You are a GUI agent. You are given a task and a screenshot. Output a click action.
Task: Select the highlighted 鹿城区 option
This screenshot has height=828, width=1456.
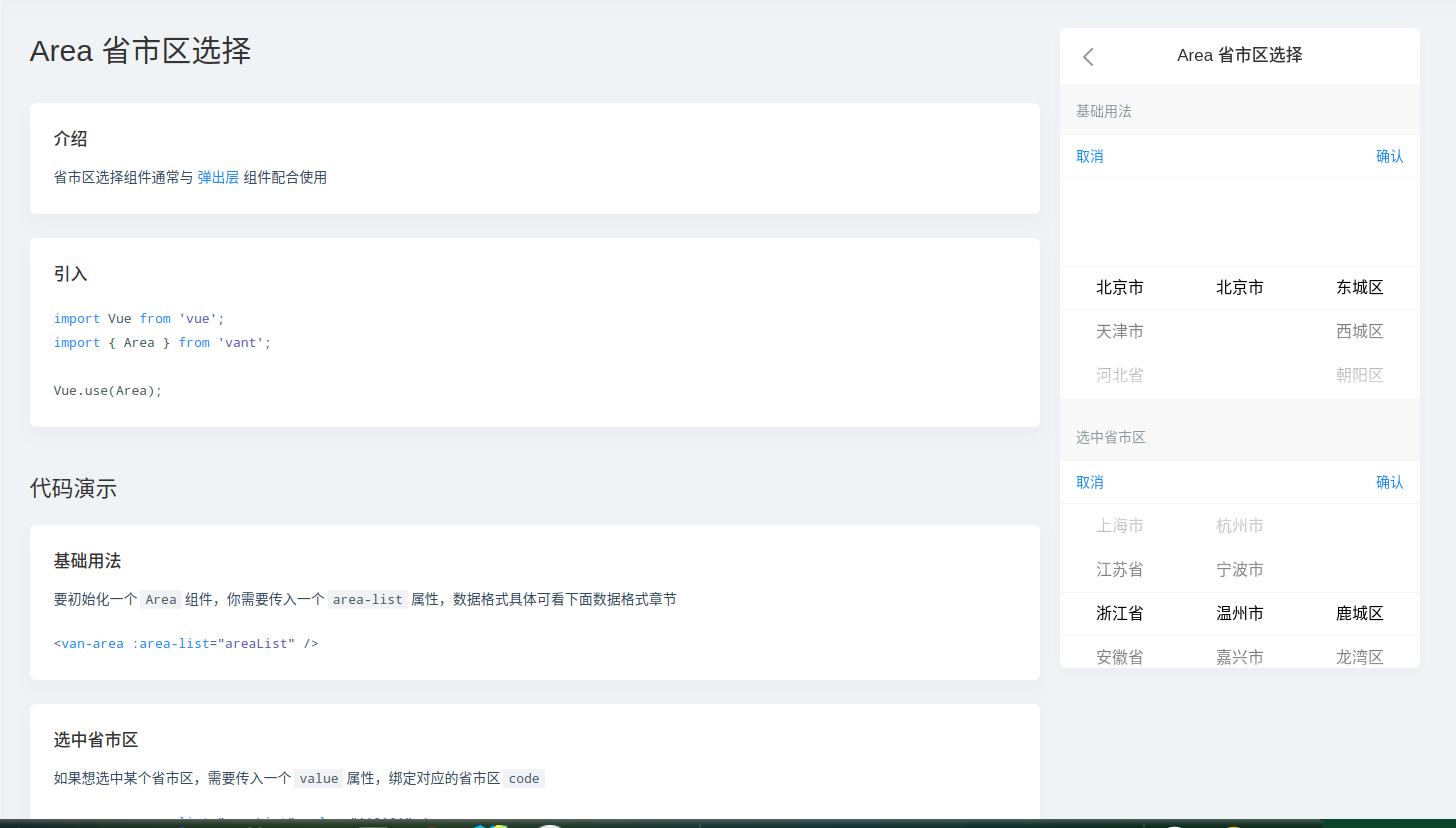pyautogui.click(x=1360, y=614)
